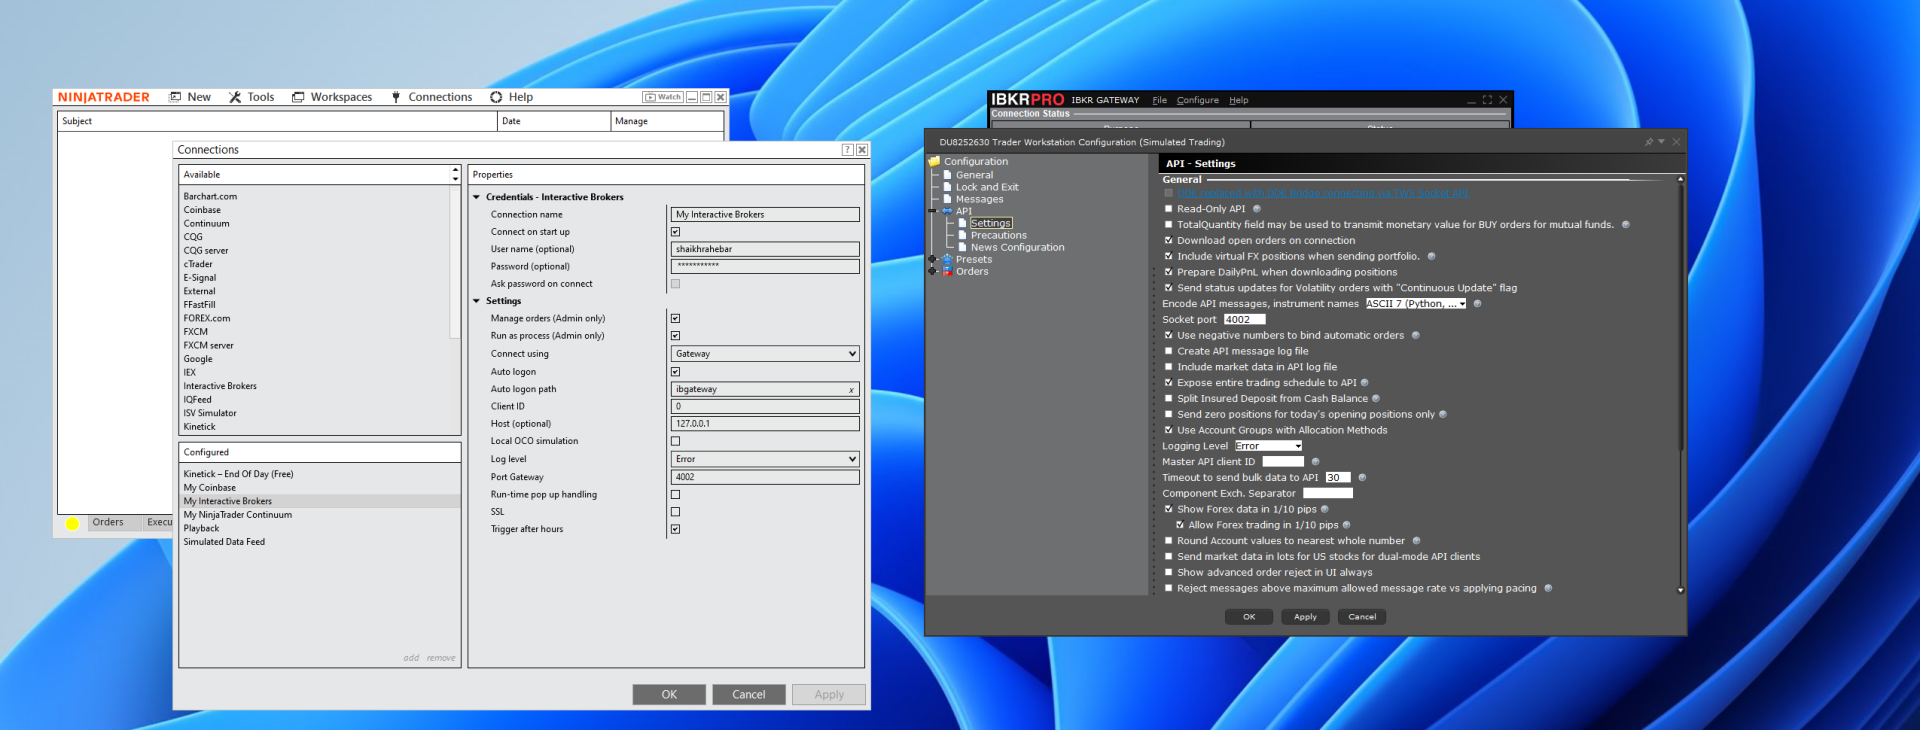Open the Logging Level dropdown in API Settings
Screen dimensions: 1920x730
[1268, 446]
